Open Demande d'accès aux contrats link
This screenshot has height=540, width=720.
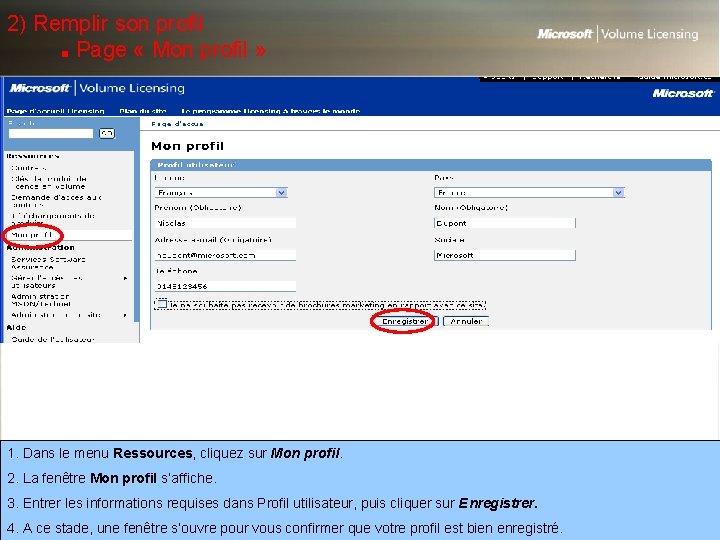(x=56, y=201)
